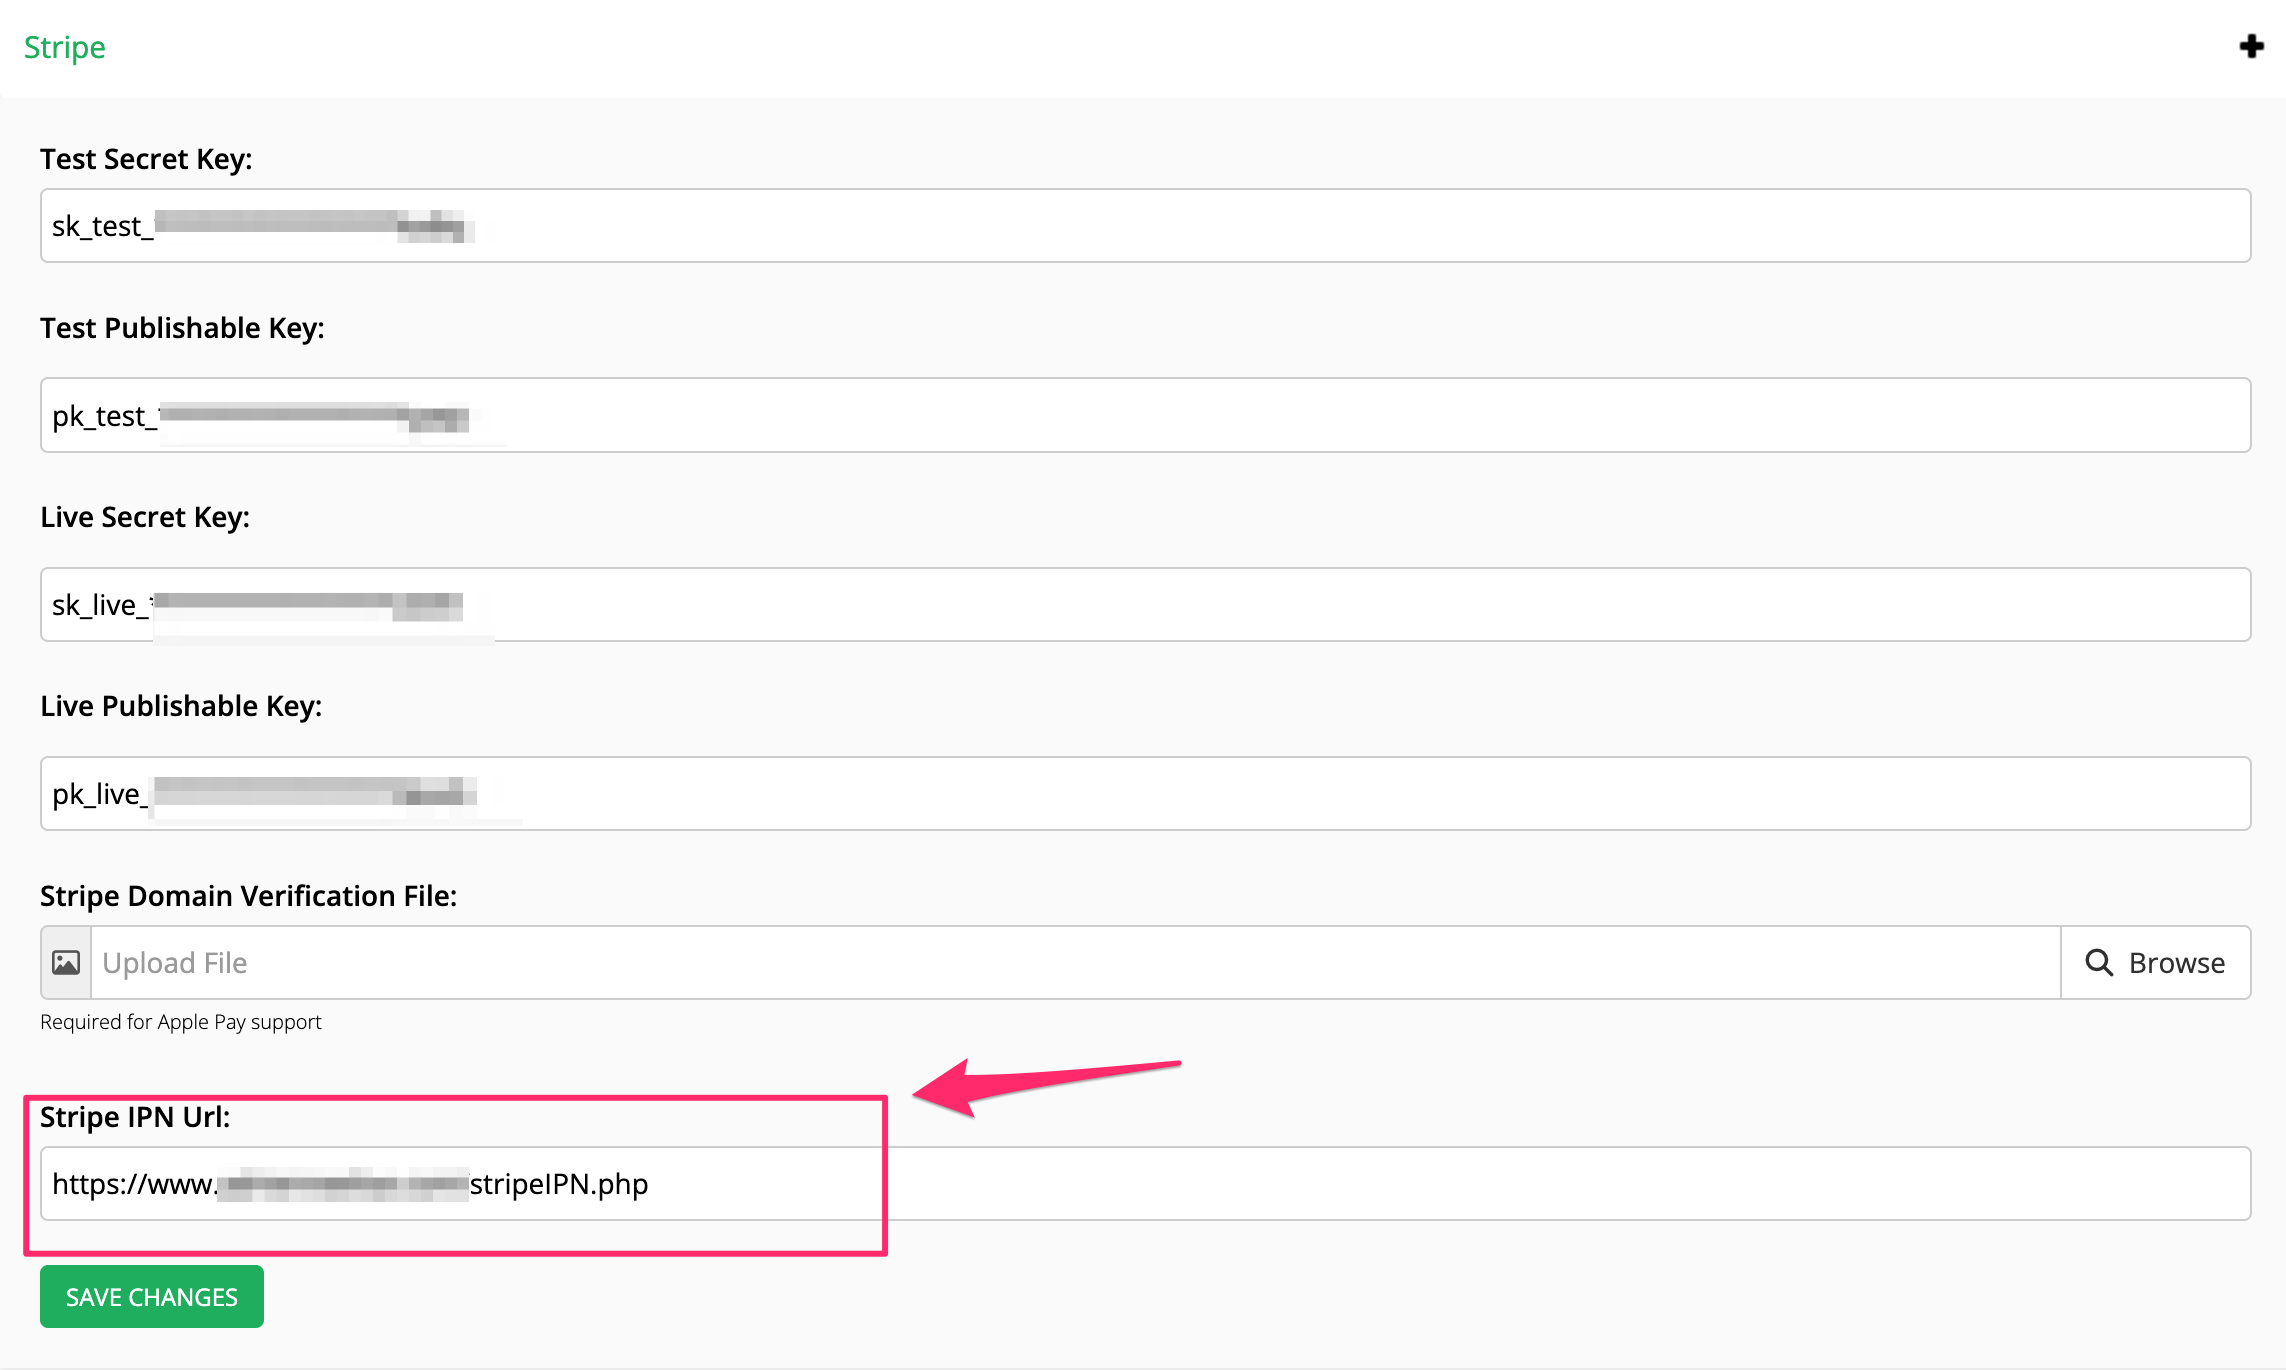The image size is (2286, 1370).
Task: Click the Stripe Domain Verification File label
Action: tap(248, 896)
